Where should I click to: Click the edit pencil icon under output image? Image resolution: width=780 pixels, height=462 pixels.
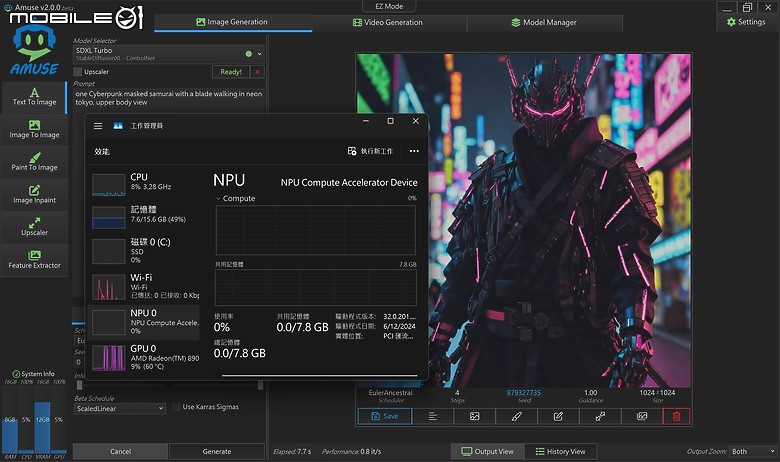click(558, 416)
